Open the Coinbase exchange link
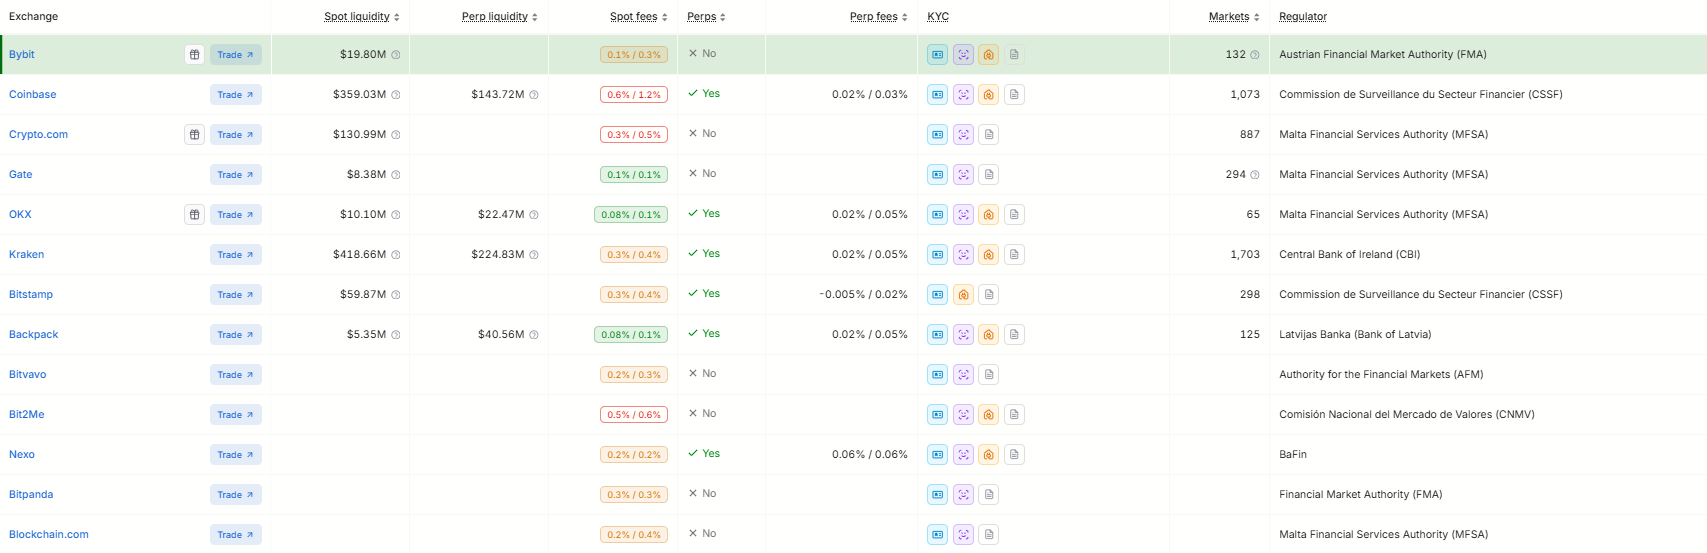 click(33, 94)
